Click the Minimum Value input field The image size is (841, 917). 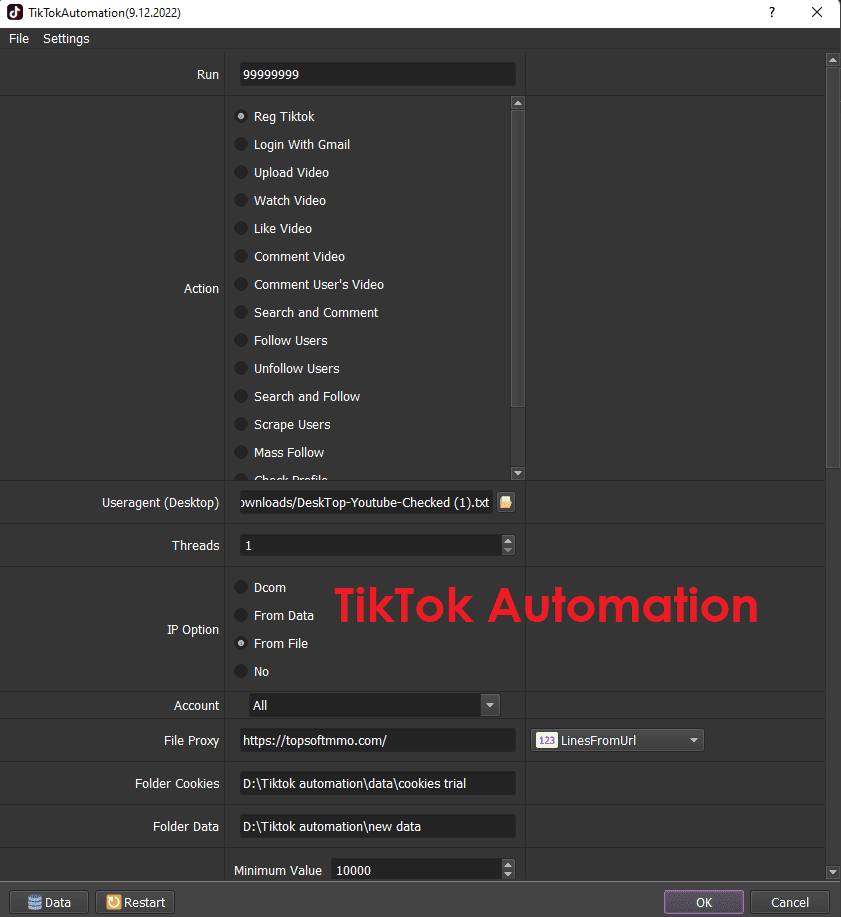point(416,870)
